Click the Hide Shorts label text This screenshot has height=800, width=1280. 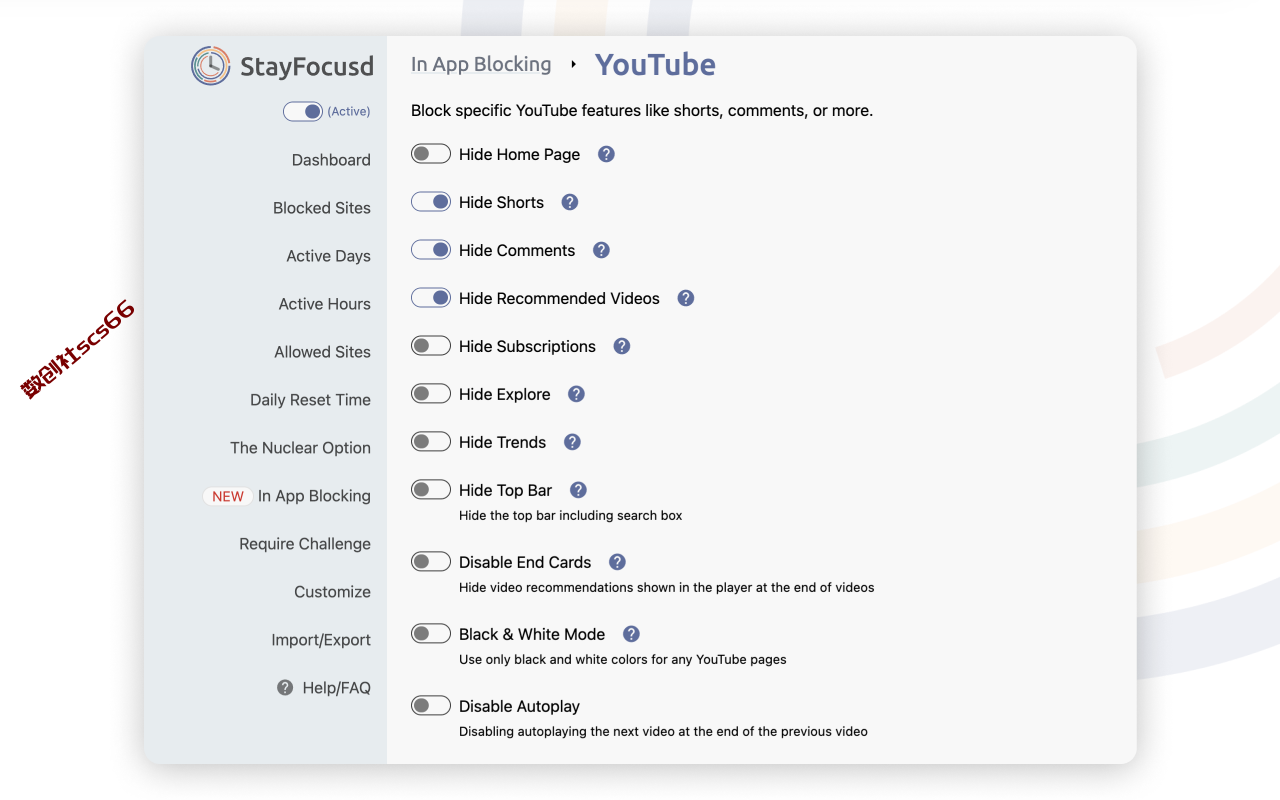(501, 202)
